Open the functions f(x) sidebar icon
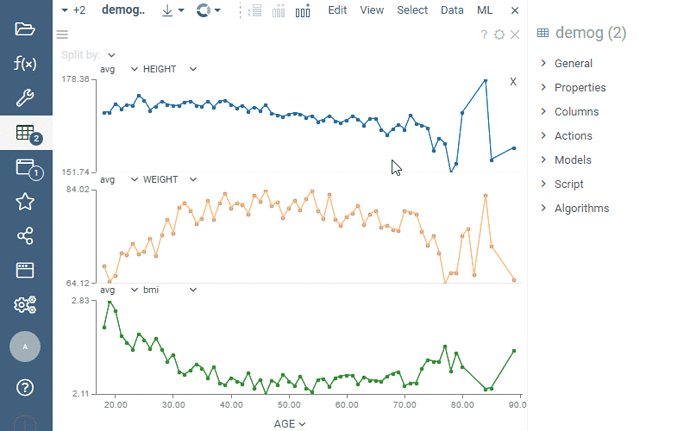690x431 pixels. click(x=25, y=63)
